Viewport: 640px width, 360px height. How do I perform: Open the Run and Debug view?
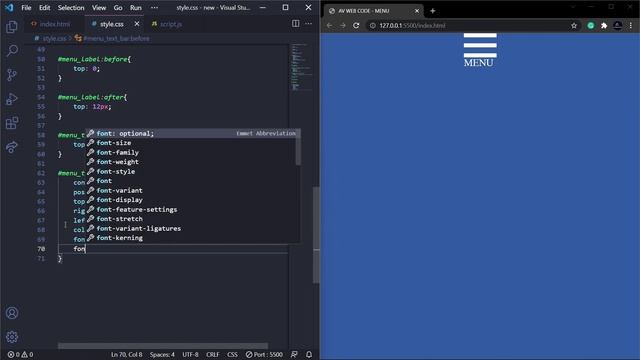click(x=12, y=99)
